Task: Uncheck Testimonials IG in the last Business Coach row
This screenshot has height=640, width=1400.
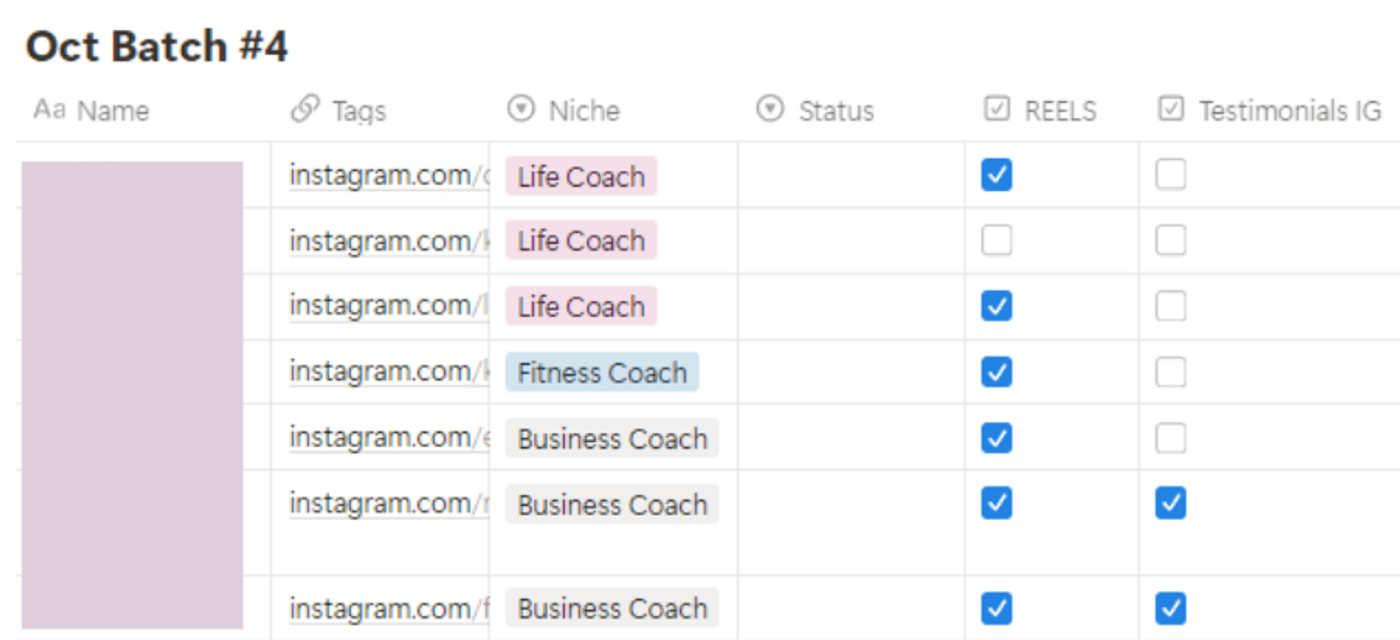Action: point(1171,608)
